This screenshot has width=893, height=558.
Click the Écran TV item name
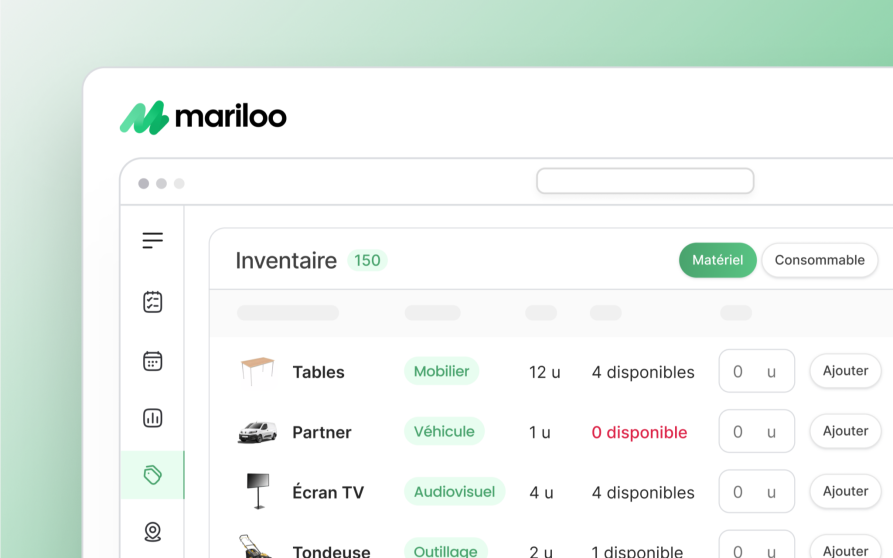click(x=328, y=492)
